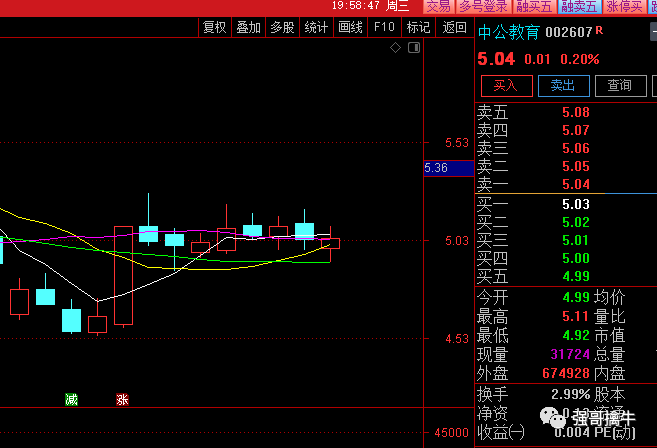Select the 卖一 price 5.04
This screenshot has height=448, width=657.
coord(576,184)
